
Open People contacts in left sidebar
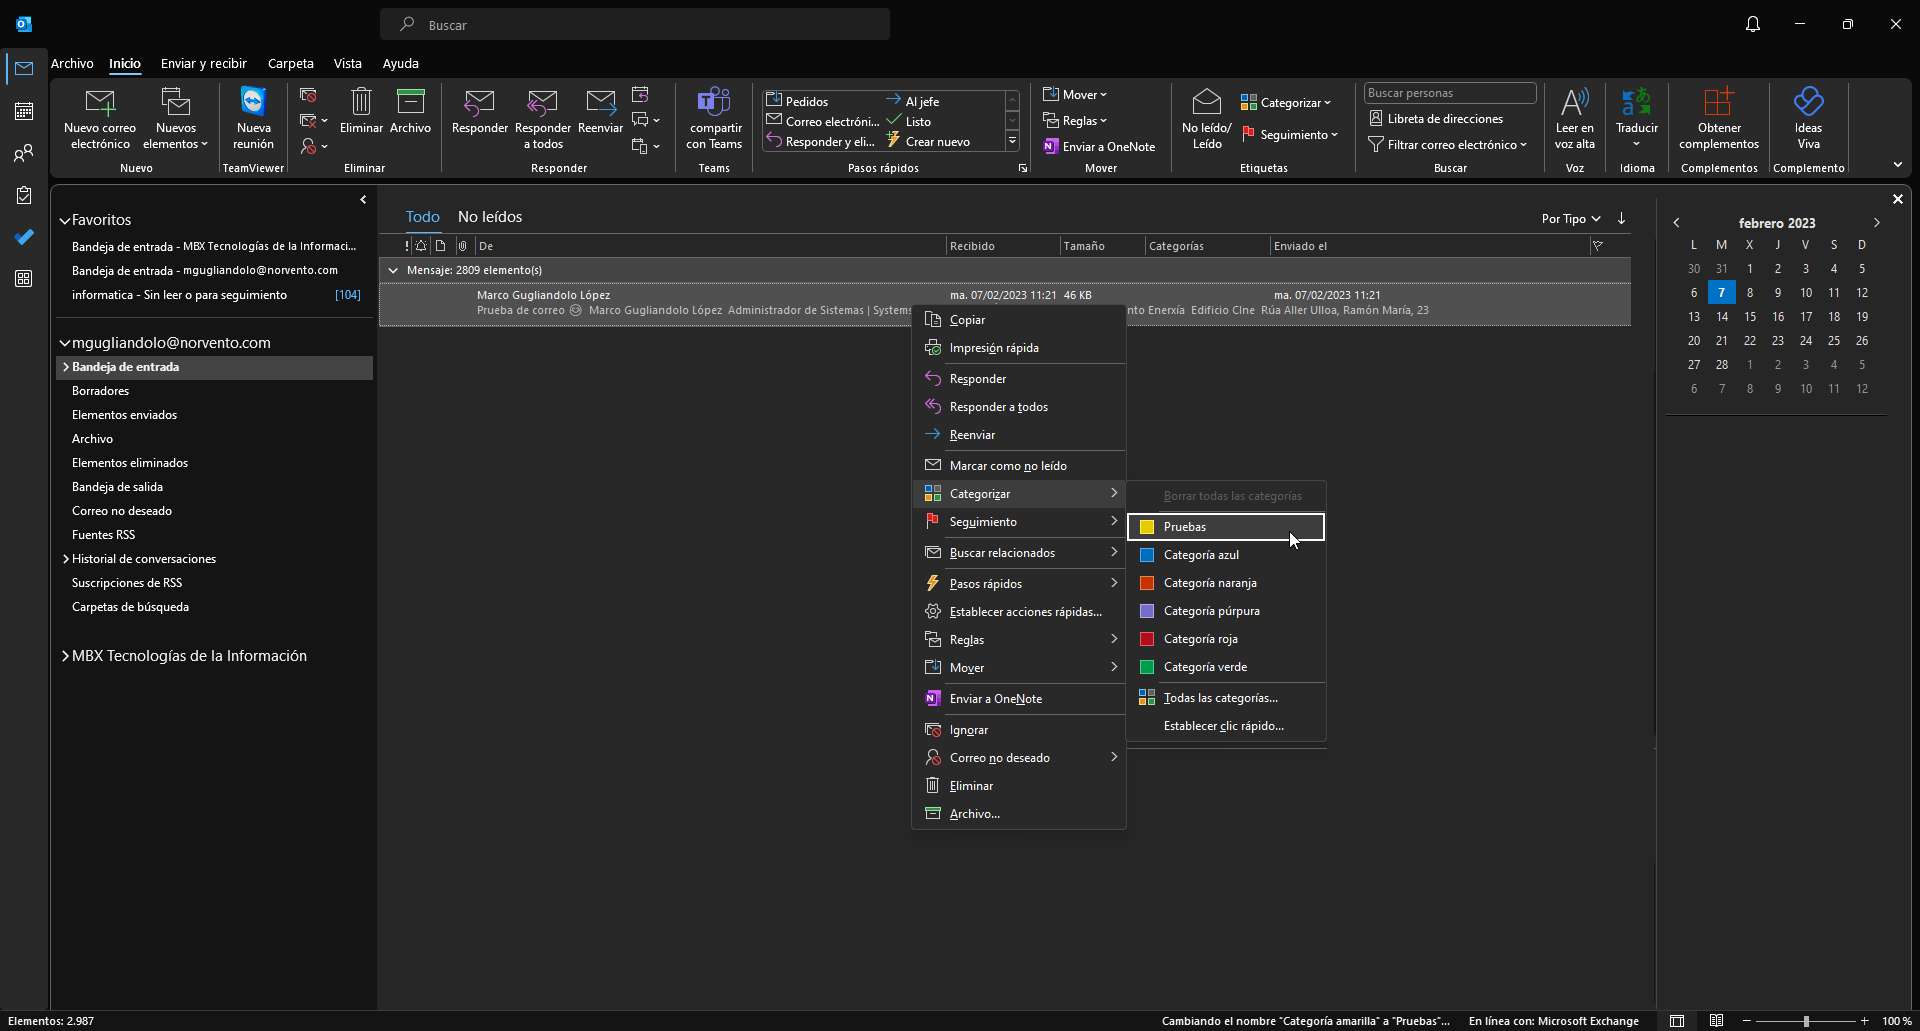pos(24,153)
